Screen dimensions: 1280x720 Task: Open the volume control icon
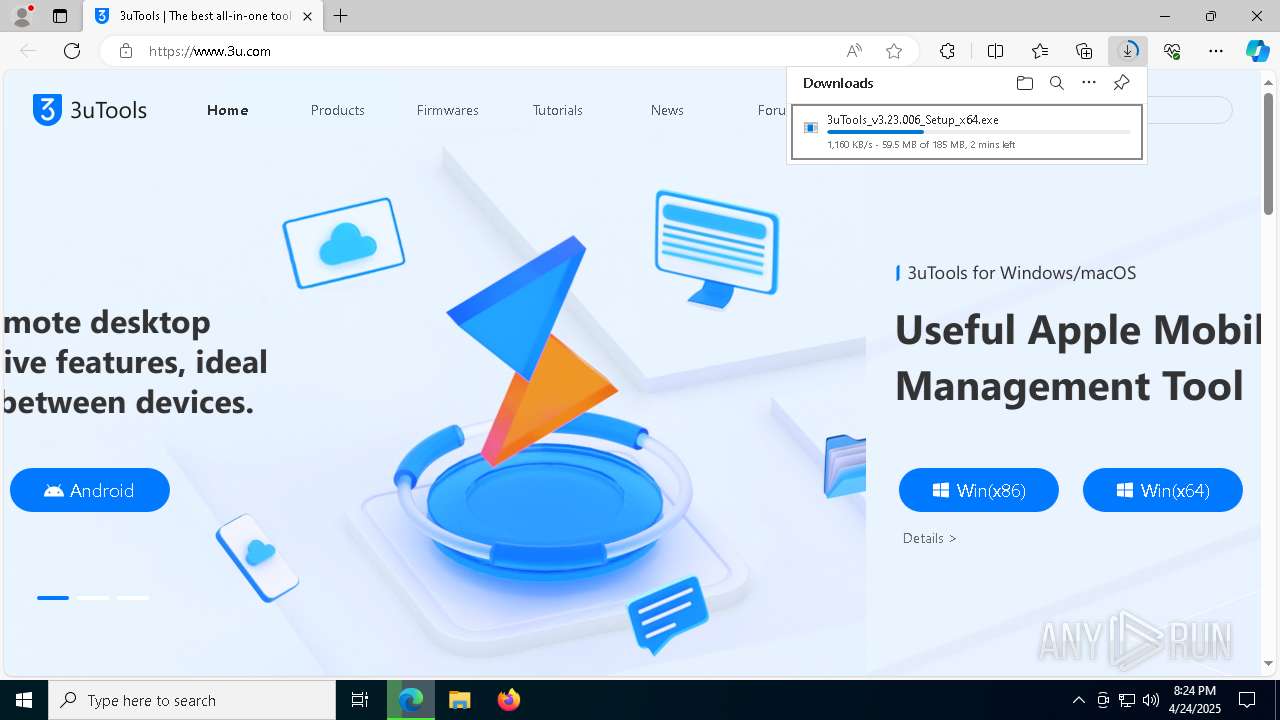click(1150, 700)
